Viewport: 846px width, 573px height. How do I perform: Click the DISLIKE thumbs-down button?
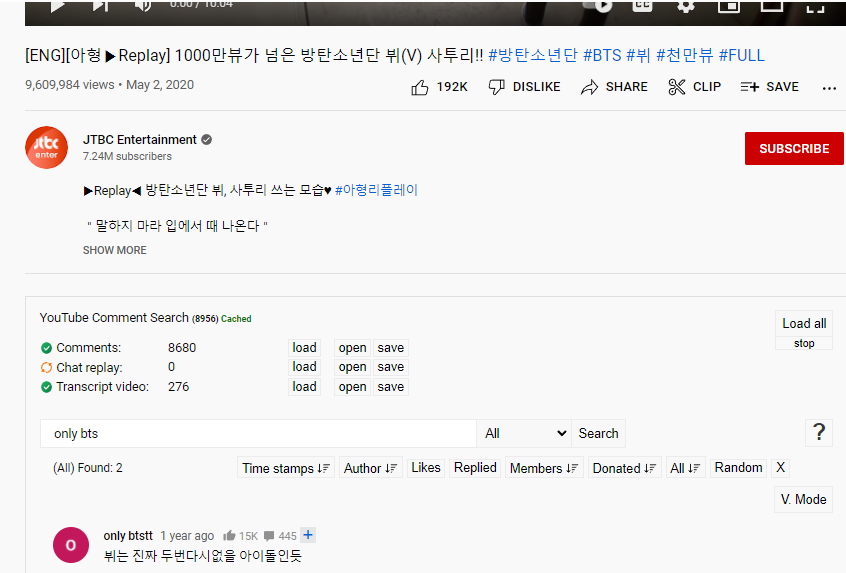coord(524,87)
